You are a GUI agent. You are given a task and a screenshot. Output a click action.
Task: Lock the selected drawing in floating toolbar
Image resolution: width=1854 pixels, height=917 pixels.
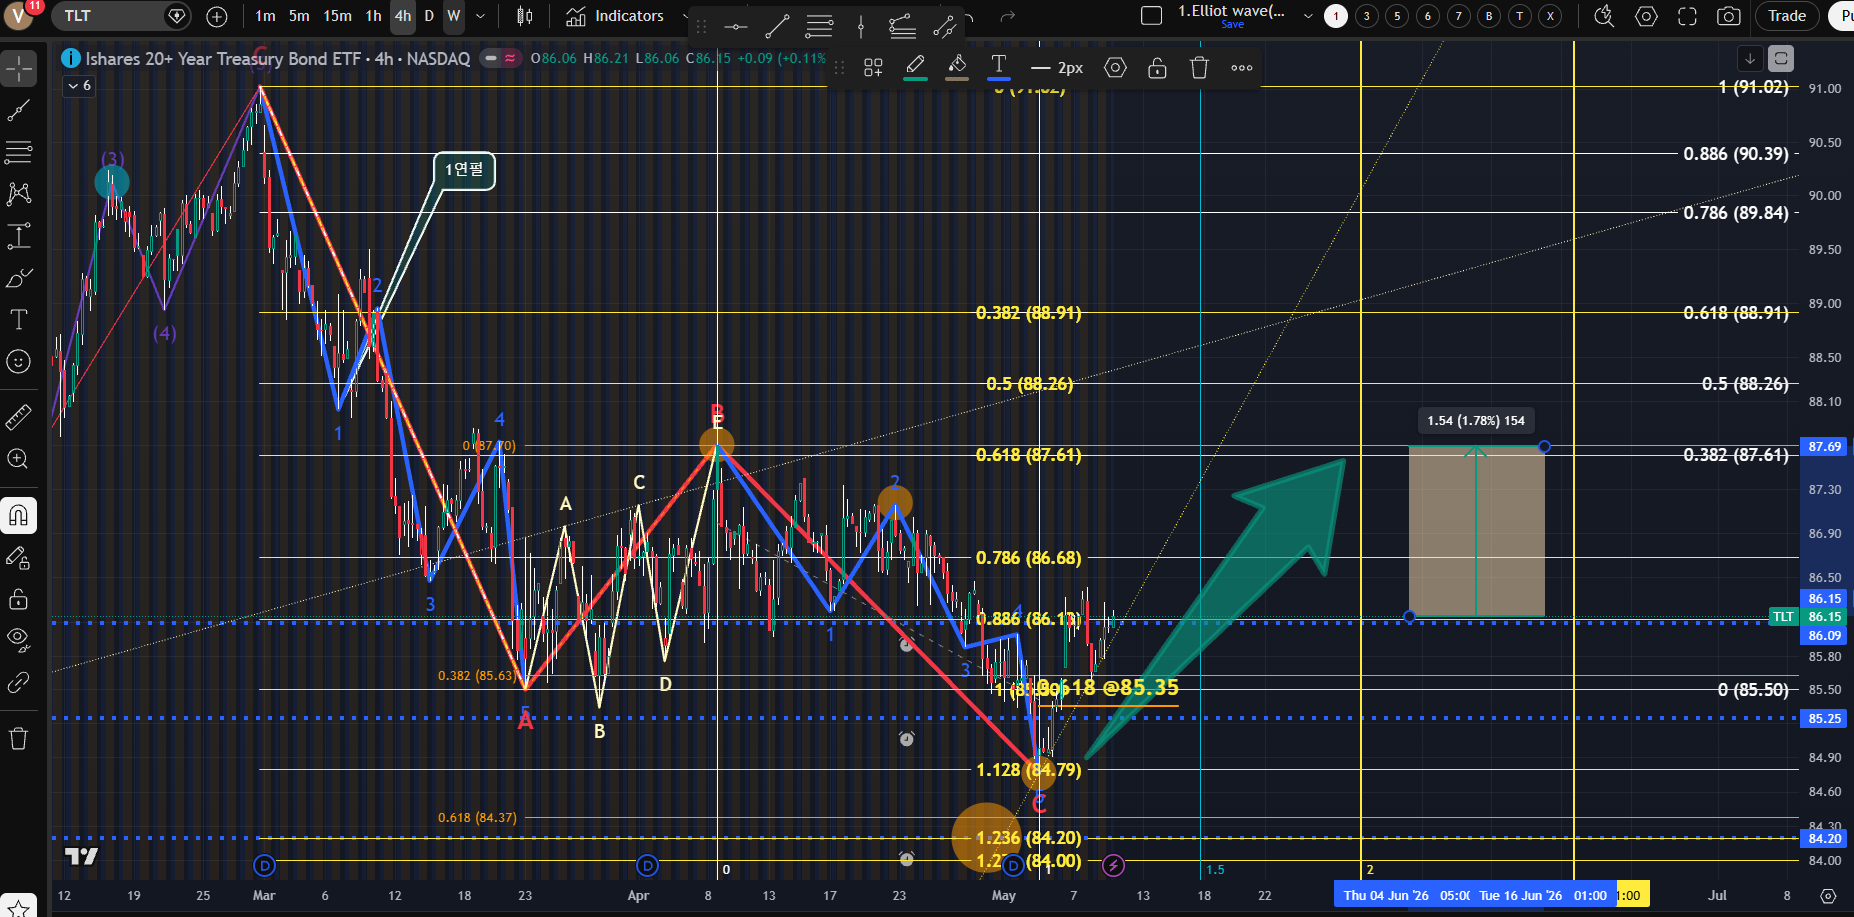click(1157, 68)
